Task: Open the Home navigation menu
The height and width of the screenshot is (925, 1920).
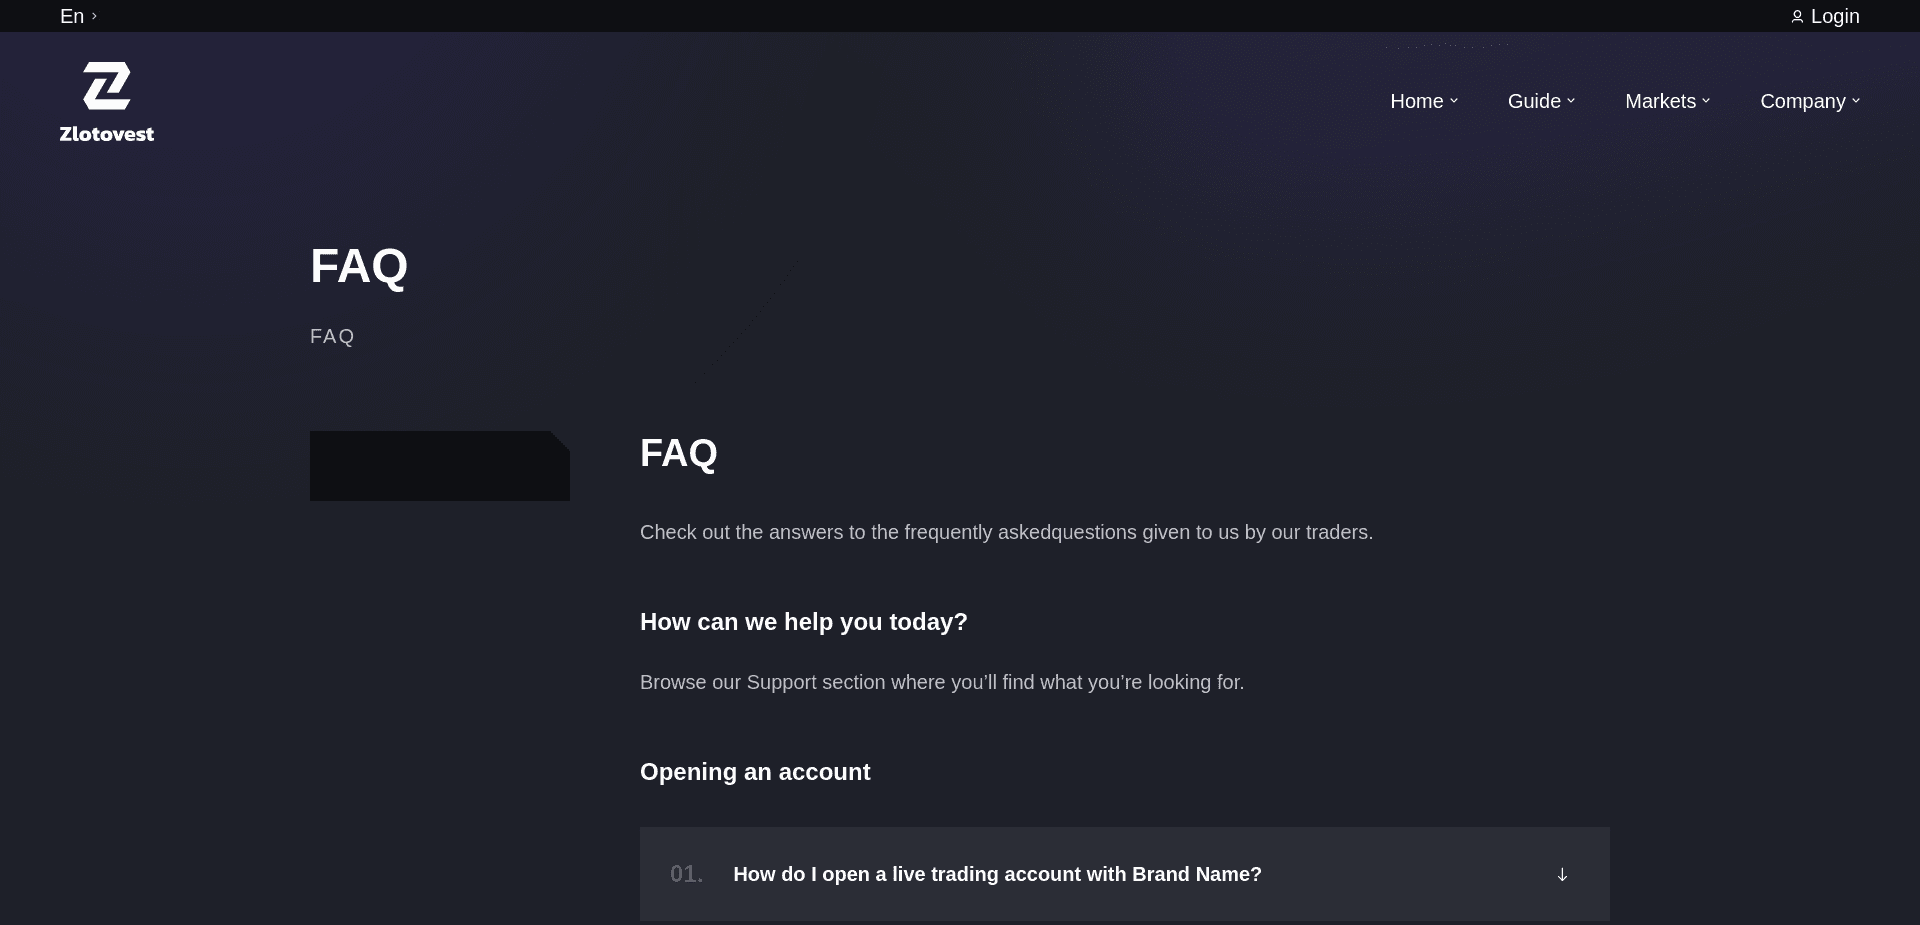Action: coord(1416,101)
